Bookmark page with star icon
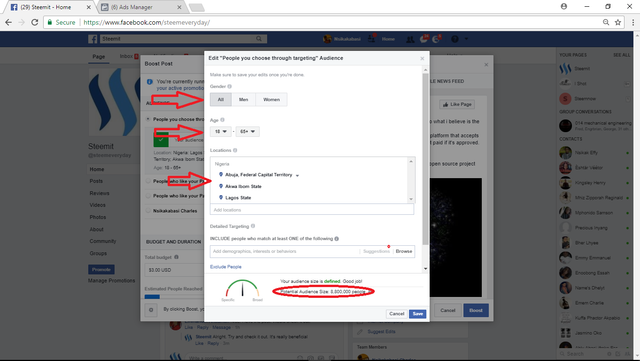This screenshot has width=640, height=361. point(618,22)
